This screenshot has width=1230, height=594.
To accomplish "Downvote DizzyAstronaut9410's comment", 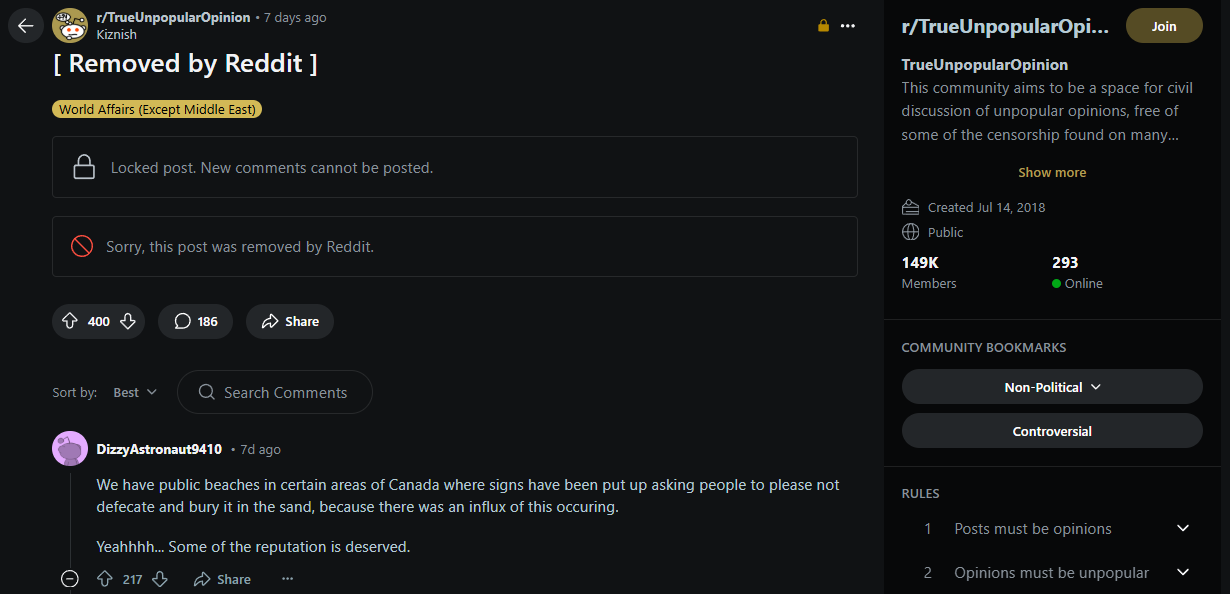I will point(160,579).
